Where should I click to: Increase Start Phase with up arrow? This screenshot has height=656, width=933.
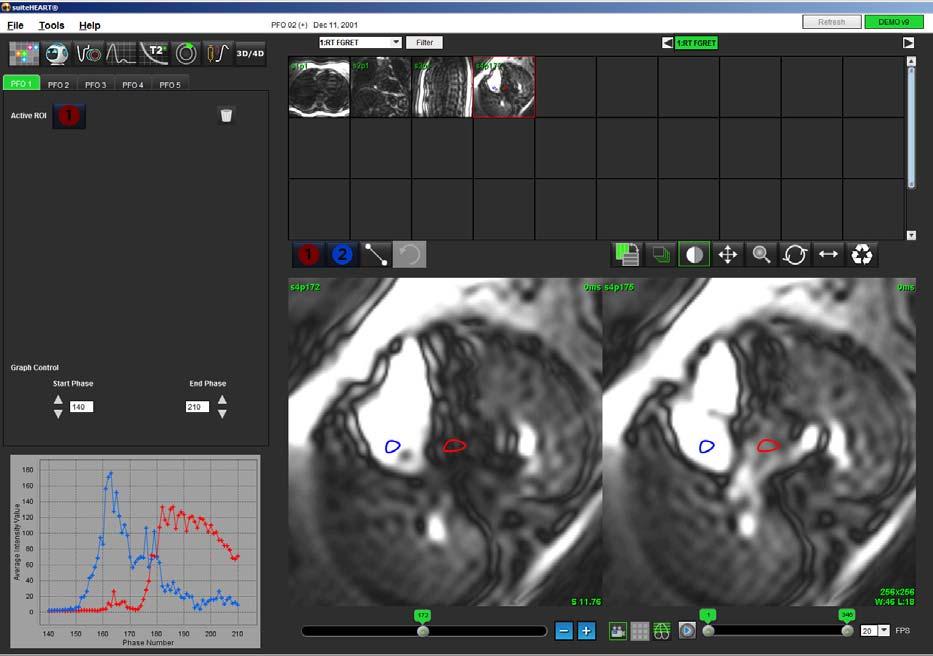58,399
